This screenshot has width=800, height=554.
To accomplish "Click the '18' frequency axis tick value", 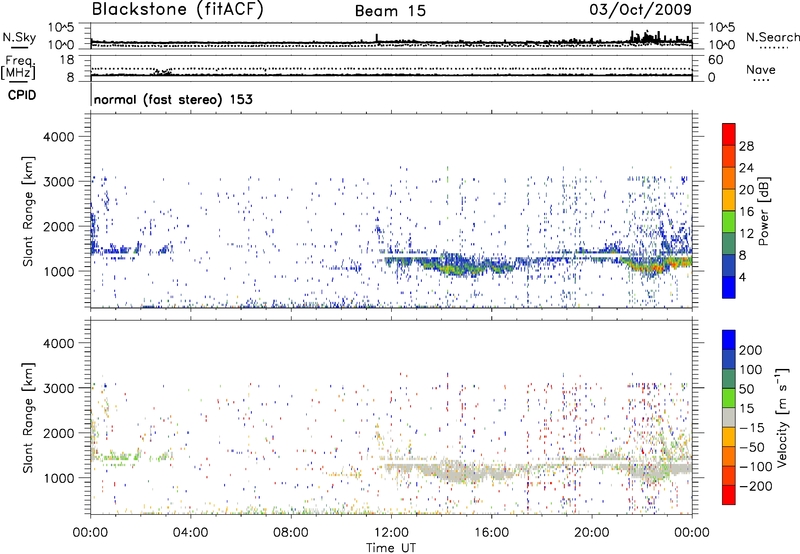I will [x=66, y=60].
